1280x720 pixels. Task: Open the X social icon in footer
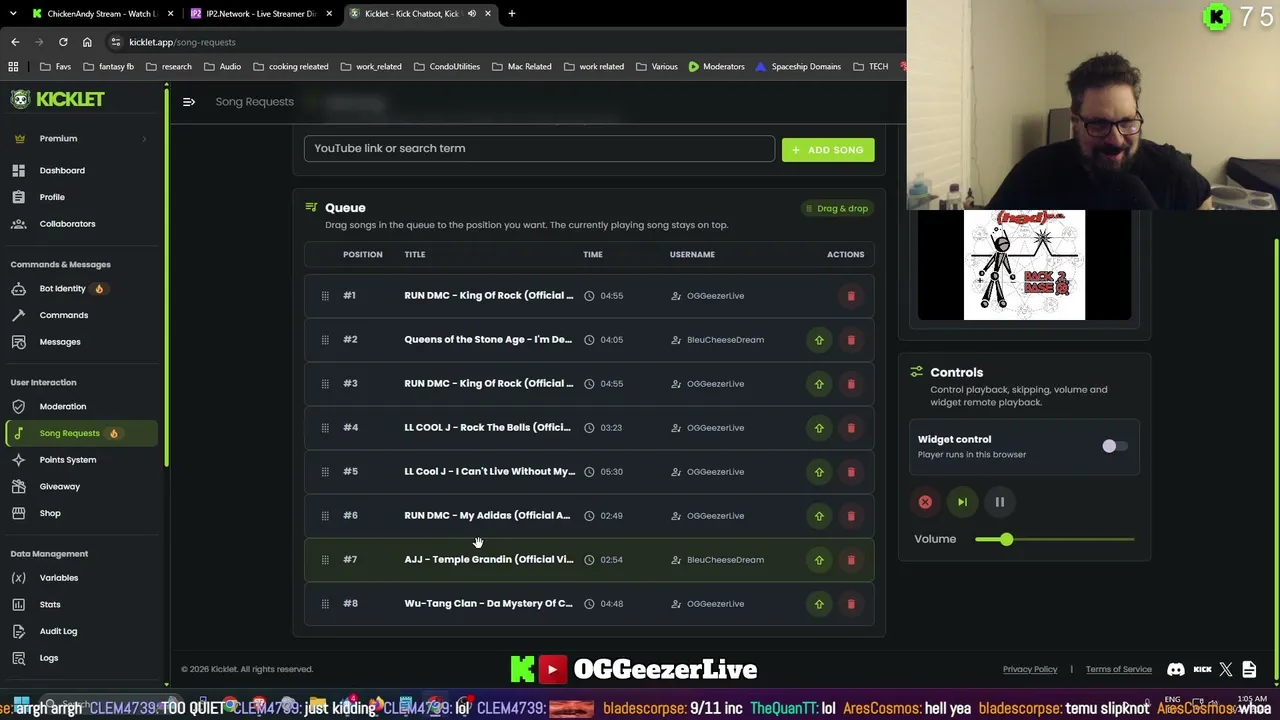(x=1226, y=669)
